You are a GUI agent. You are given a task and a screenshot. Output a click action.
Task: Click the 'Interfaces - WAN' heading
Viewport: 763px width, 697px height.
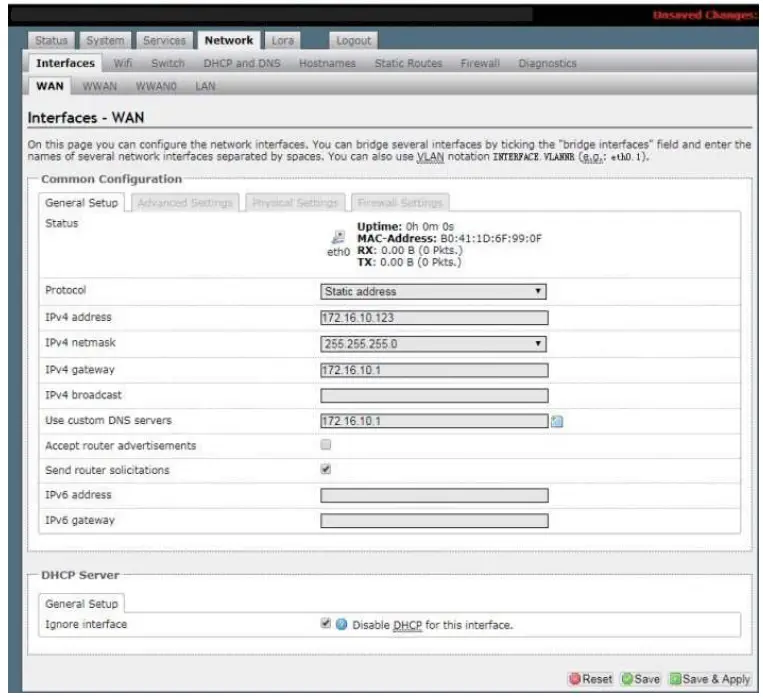click(86, 118)
